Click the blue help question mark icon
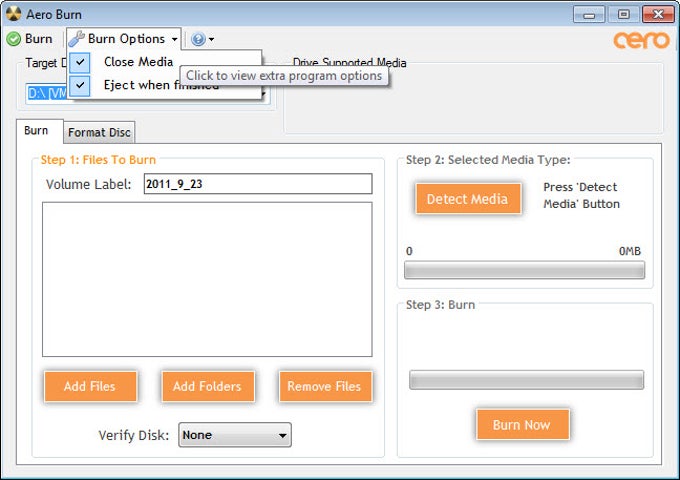The image size is (680, 480). tap(198, 39)
